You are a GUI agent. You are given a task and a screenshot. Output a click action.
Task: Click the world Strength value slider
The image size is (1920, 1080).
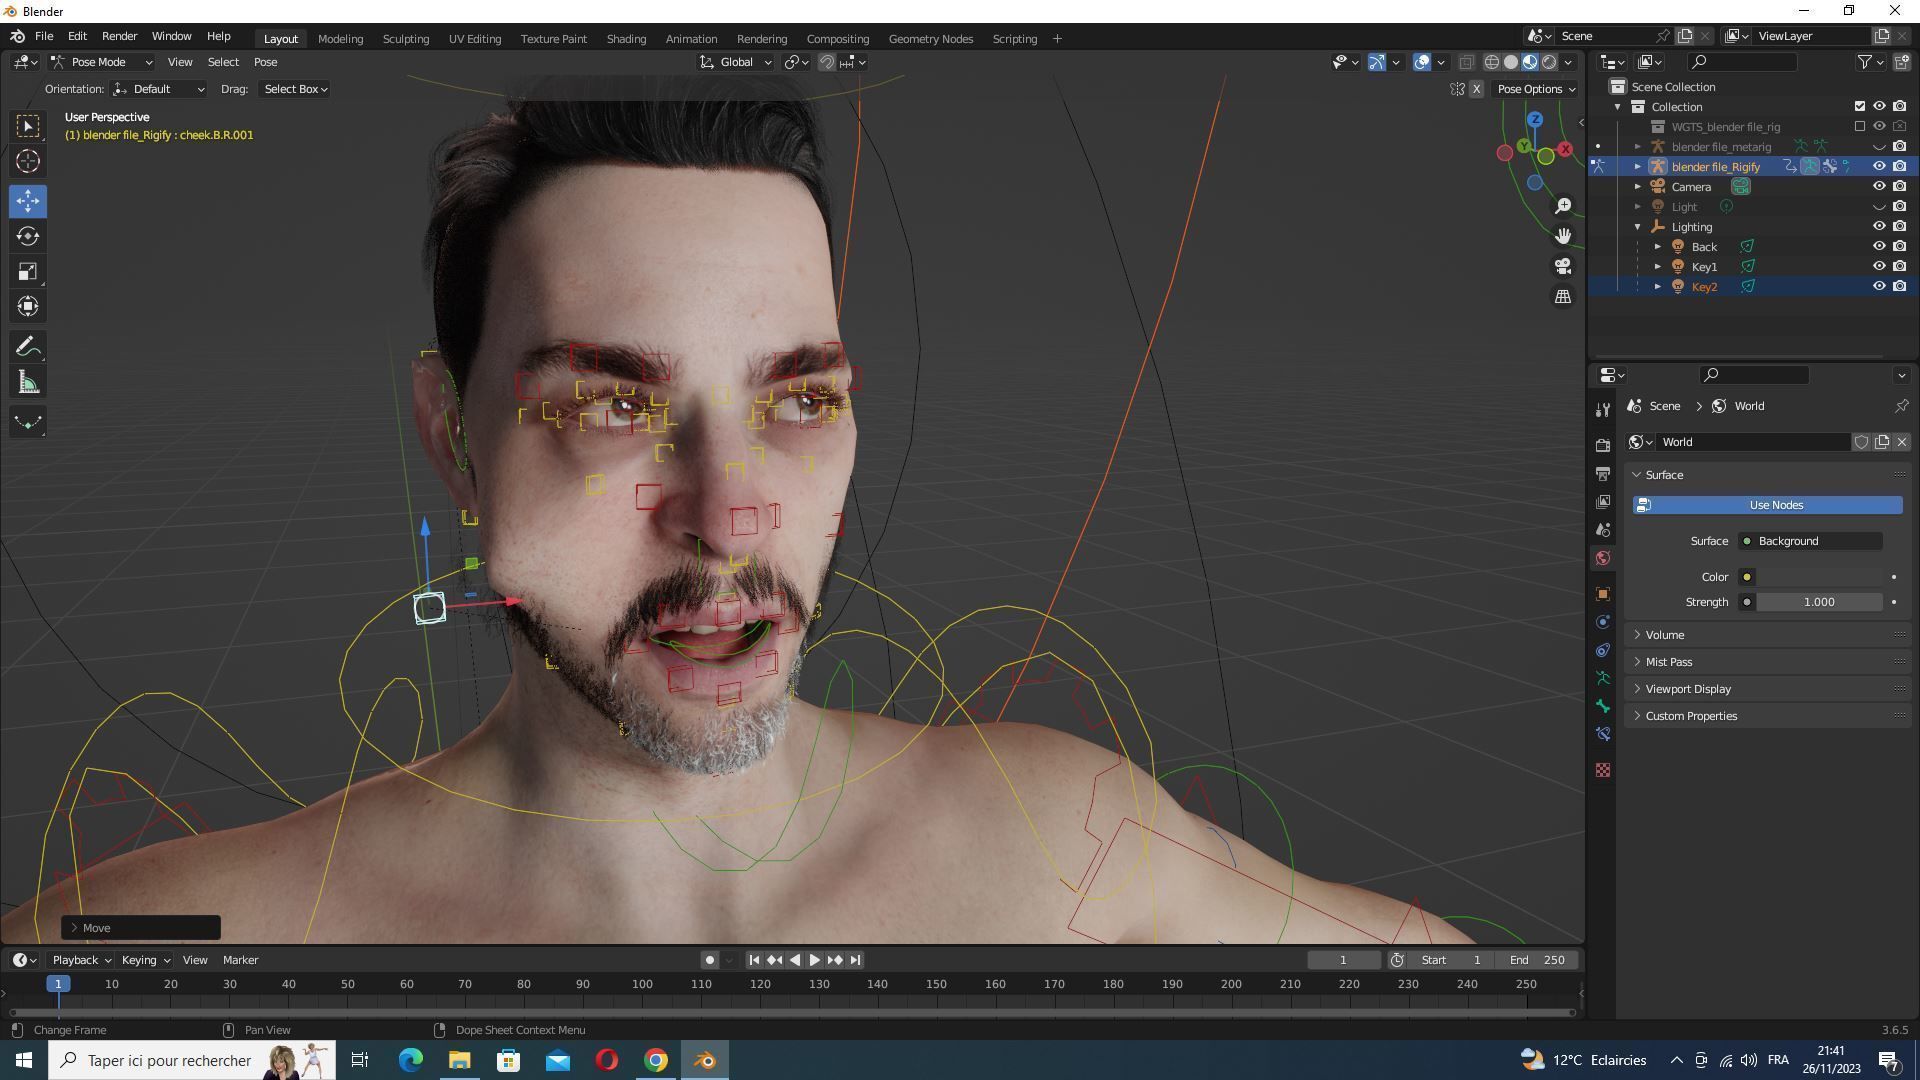(x=1818, y=602)
